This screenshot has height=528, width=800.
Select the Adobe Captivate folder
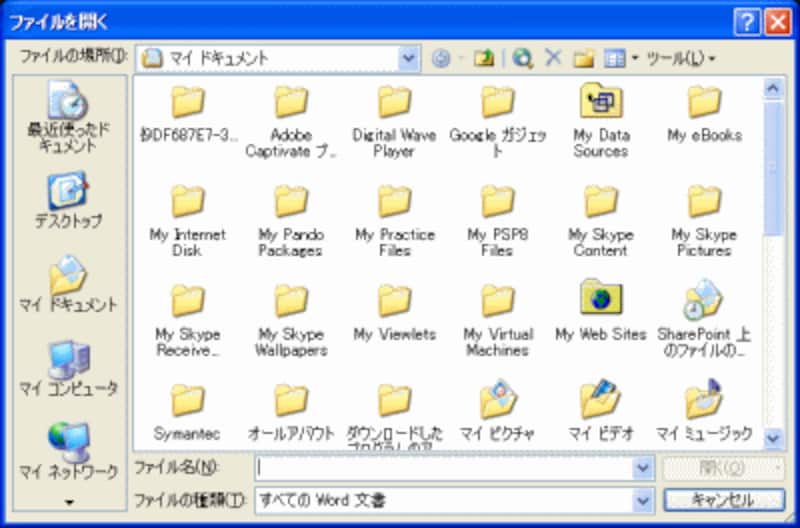[x=291, y=121]
